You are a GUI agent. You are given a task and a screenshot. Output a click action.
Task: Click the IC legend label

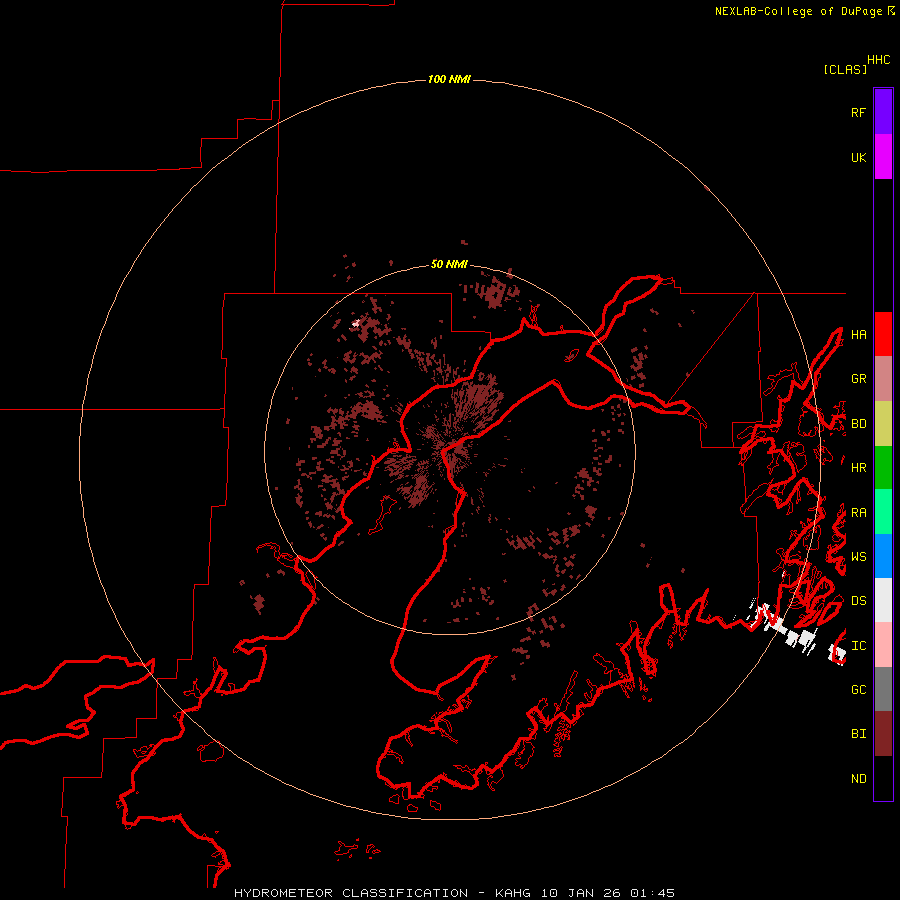858,646
